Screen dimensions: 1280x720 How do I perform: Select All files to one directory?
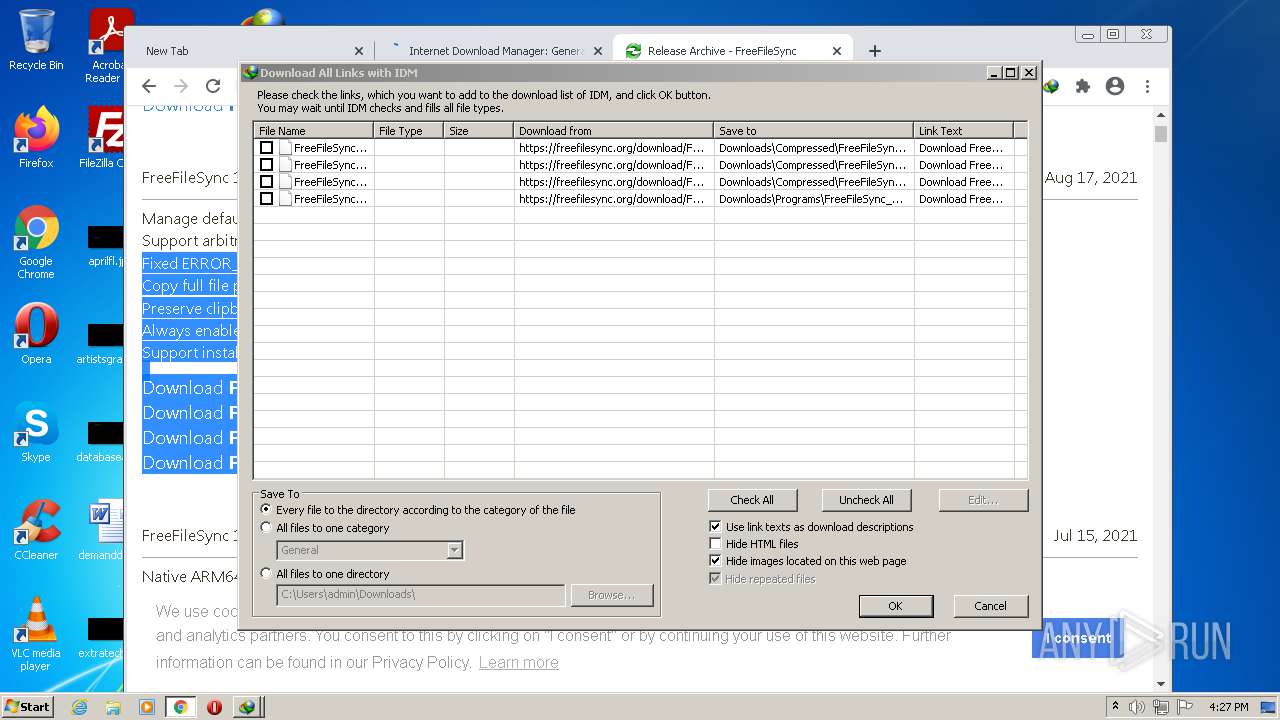[x=266, y=574]
